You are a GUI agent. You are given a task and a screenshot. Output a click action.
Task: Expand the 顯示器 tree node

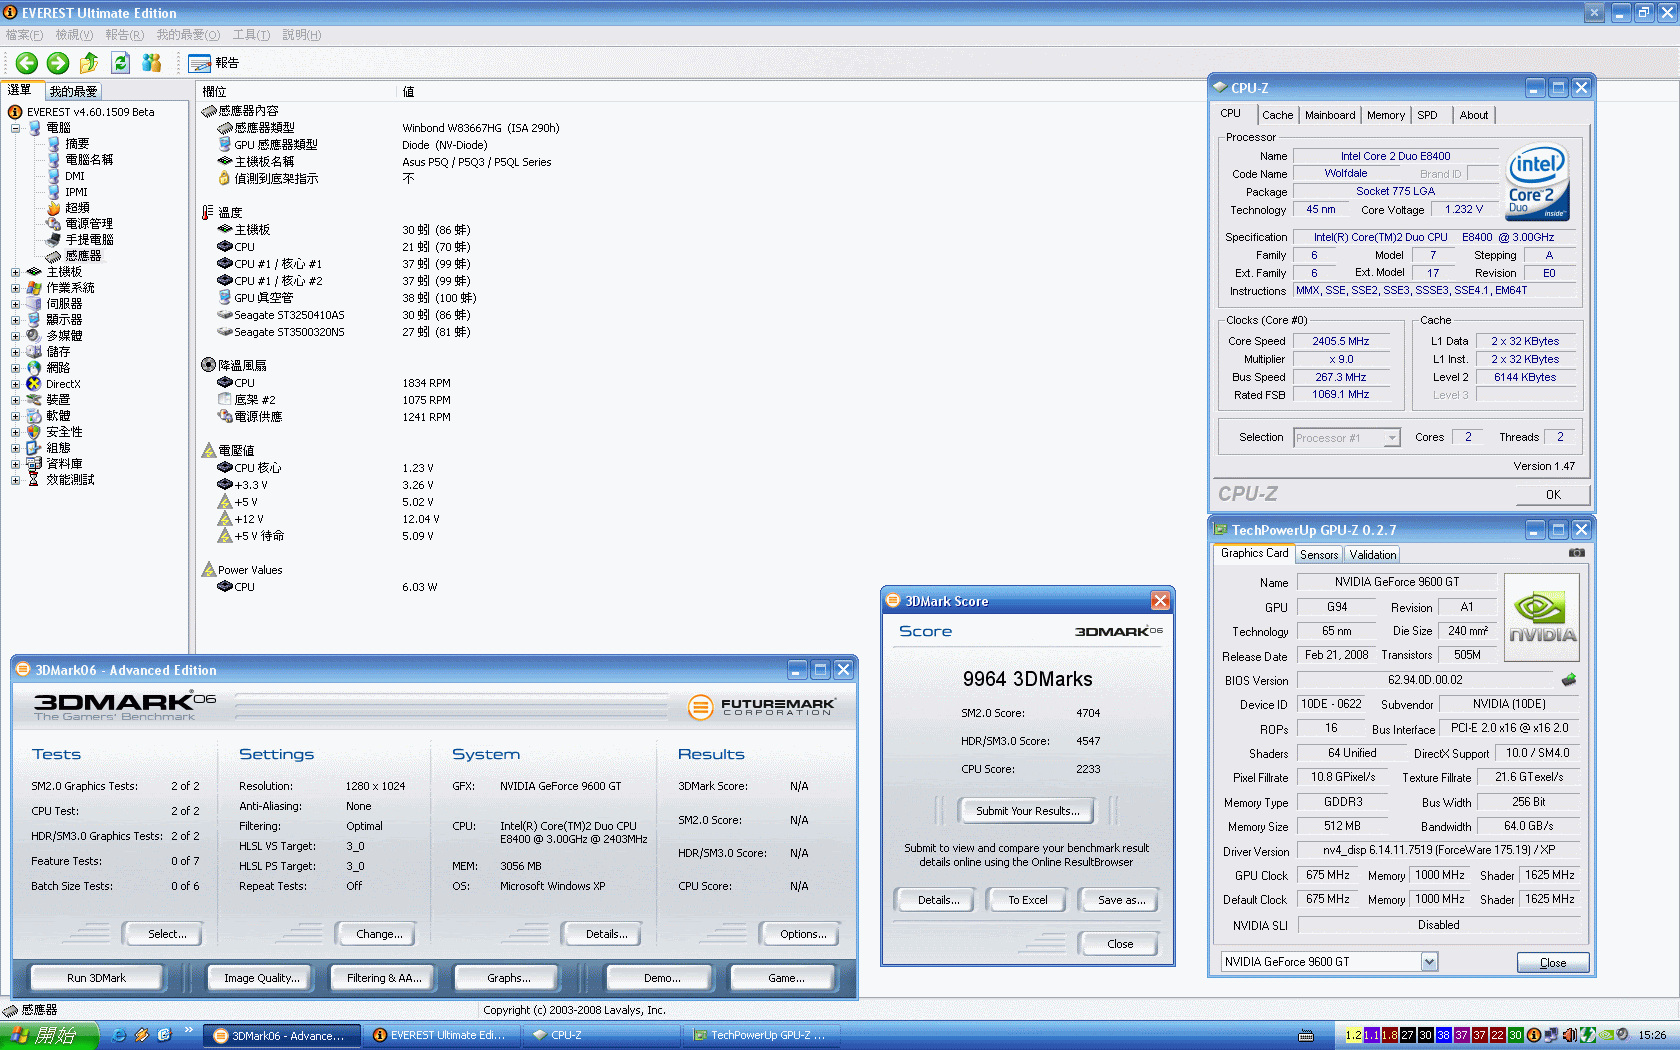[15, 320]
